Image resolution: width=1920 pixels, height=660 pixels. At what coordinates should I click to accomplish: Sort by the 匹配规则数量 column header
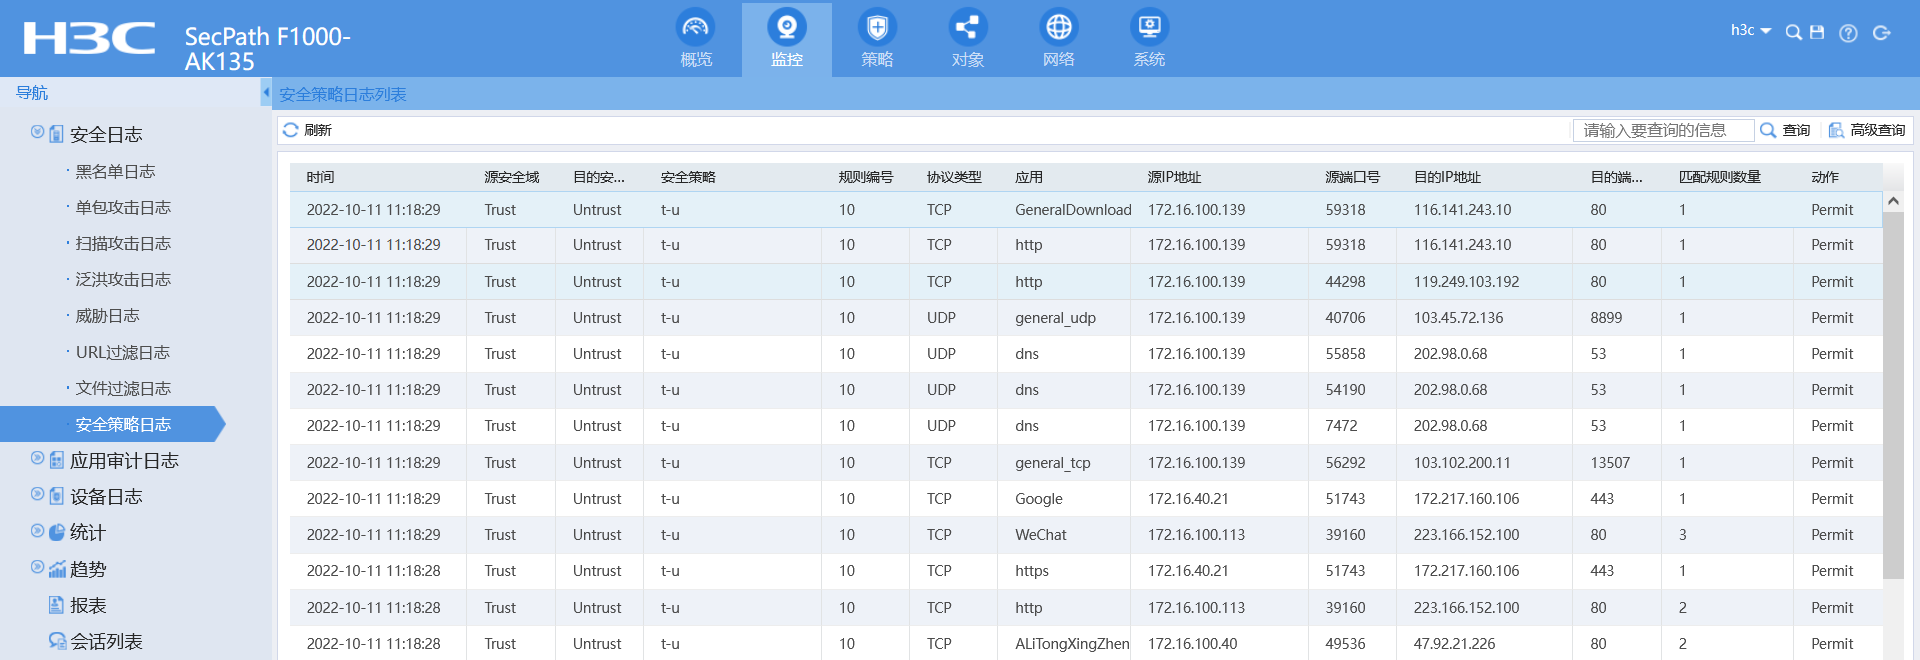[1719, 177]
